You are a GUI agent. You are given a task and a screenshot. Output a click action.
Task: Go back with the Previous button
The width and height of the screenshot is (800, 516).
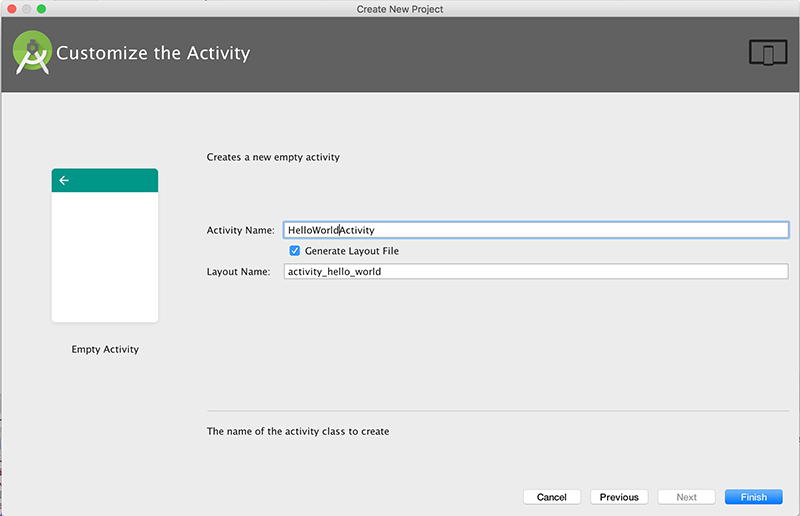coord(619,497)
